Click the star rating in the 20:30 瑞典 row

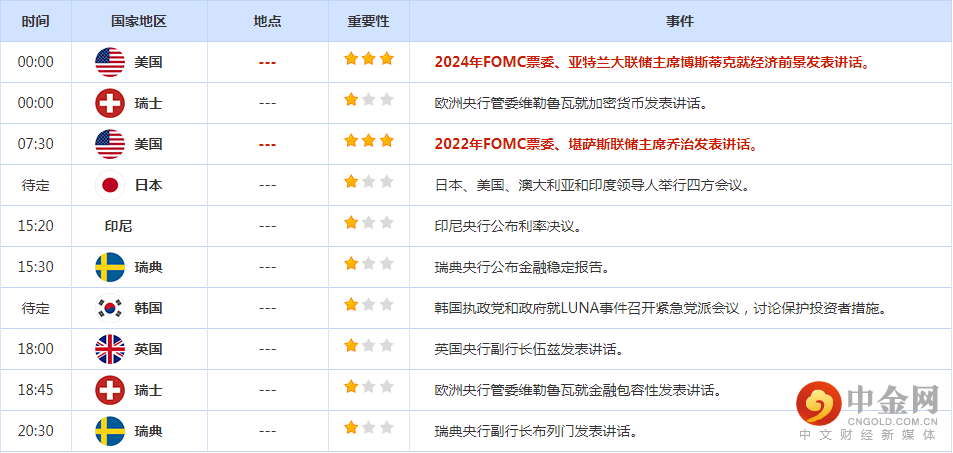click(x=369, y=428)
